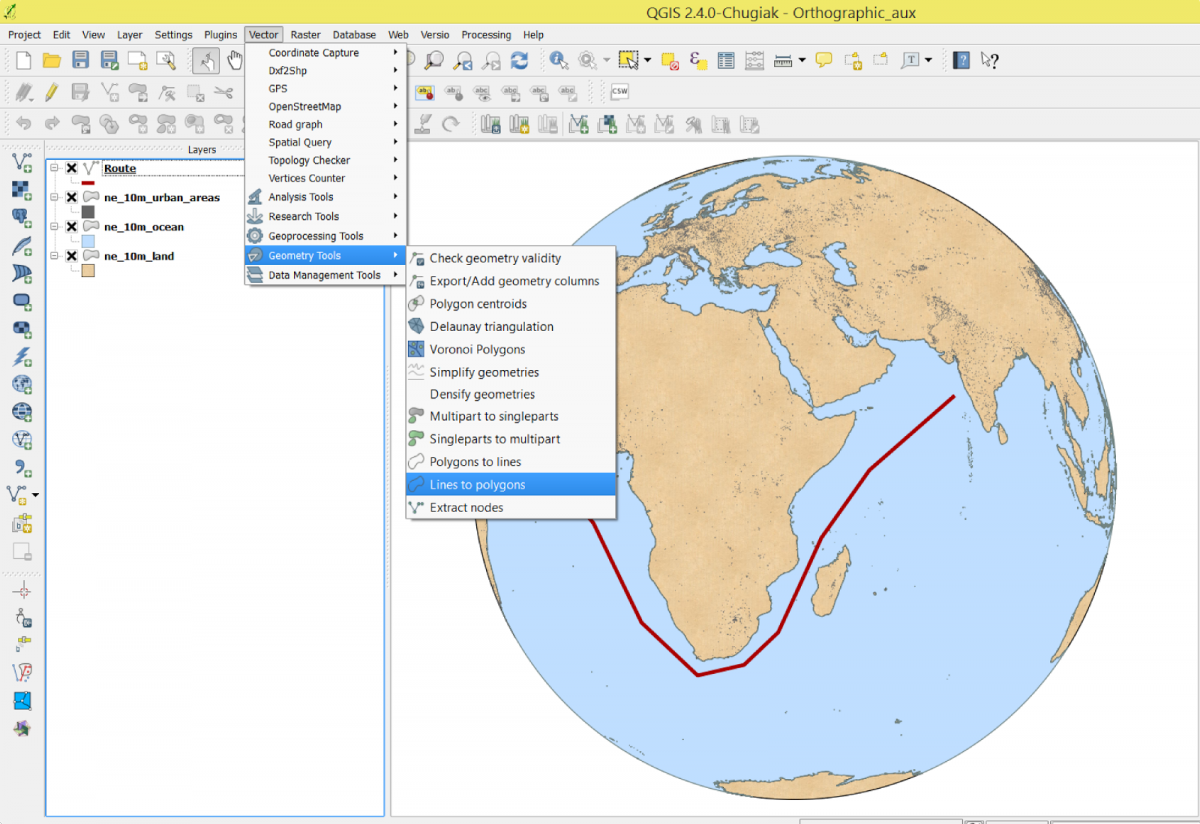The image size is (1200, 824).
Task: Click Add SpatiaLite Layer feather icon
Action: (22, 245)
